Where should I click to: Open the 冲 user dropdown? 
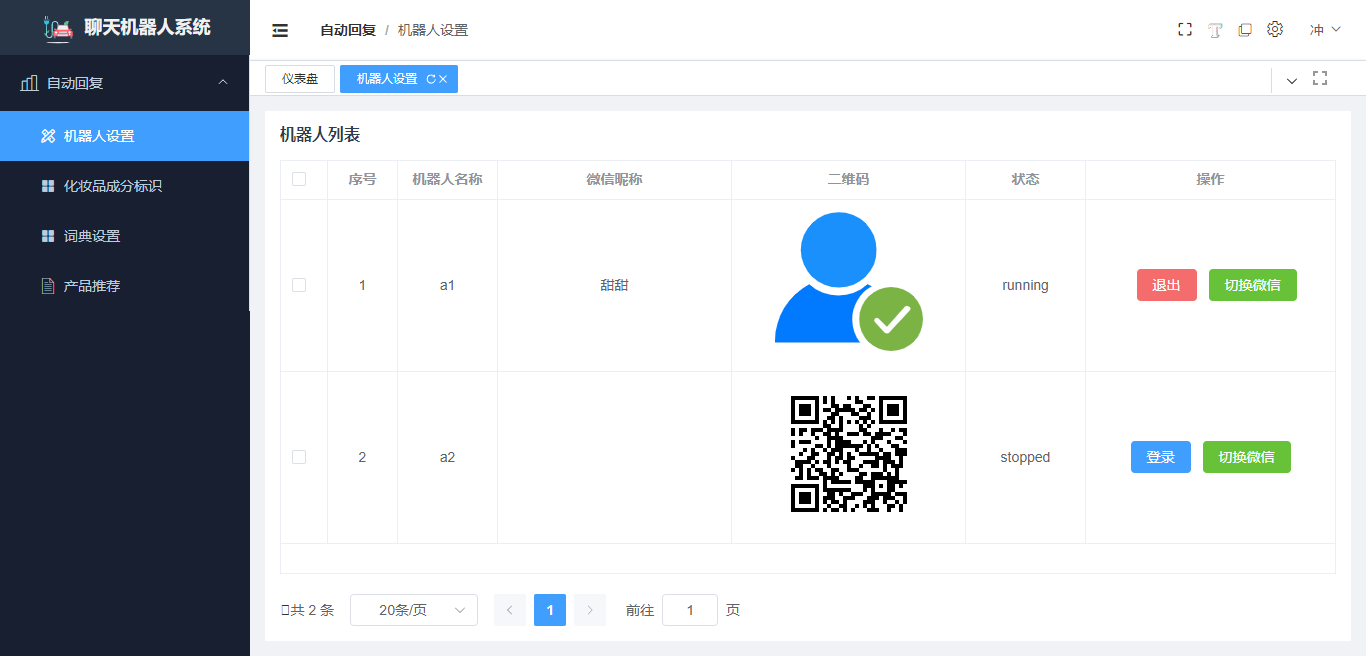(x=1325, y=30)
